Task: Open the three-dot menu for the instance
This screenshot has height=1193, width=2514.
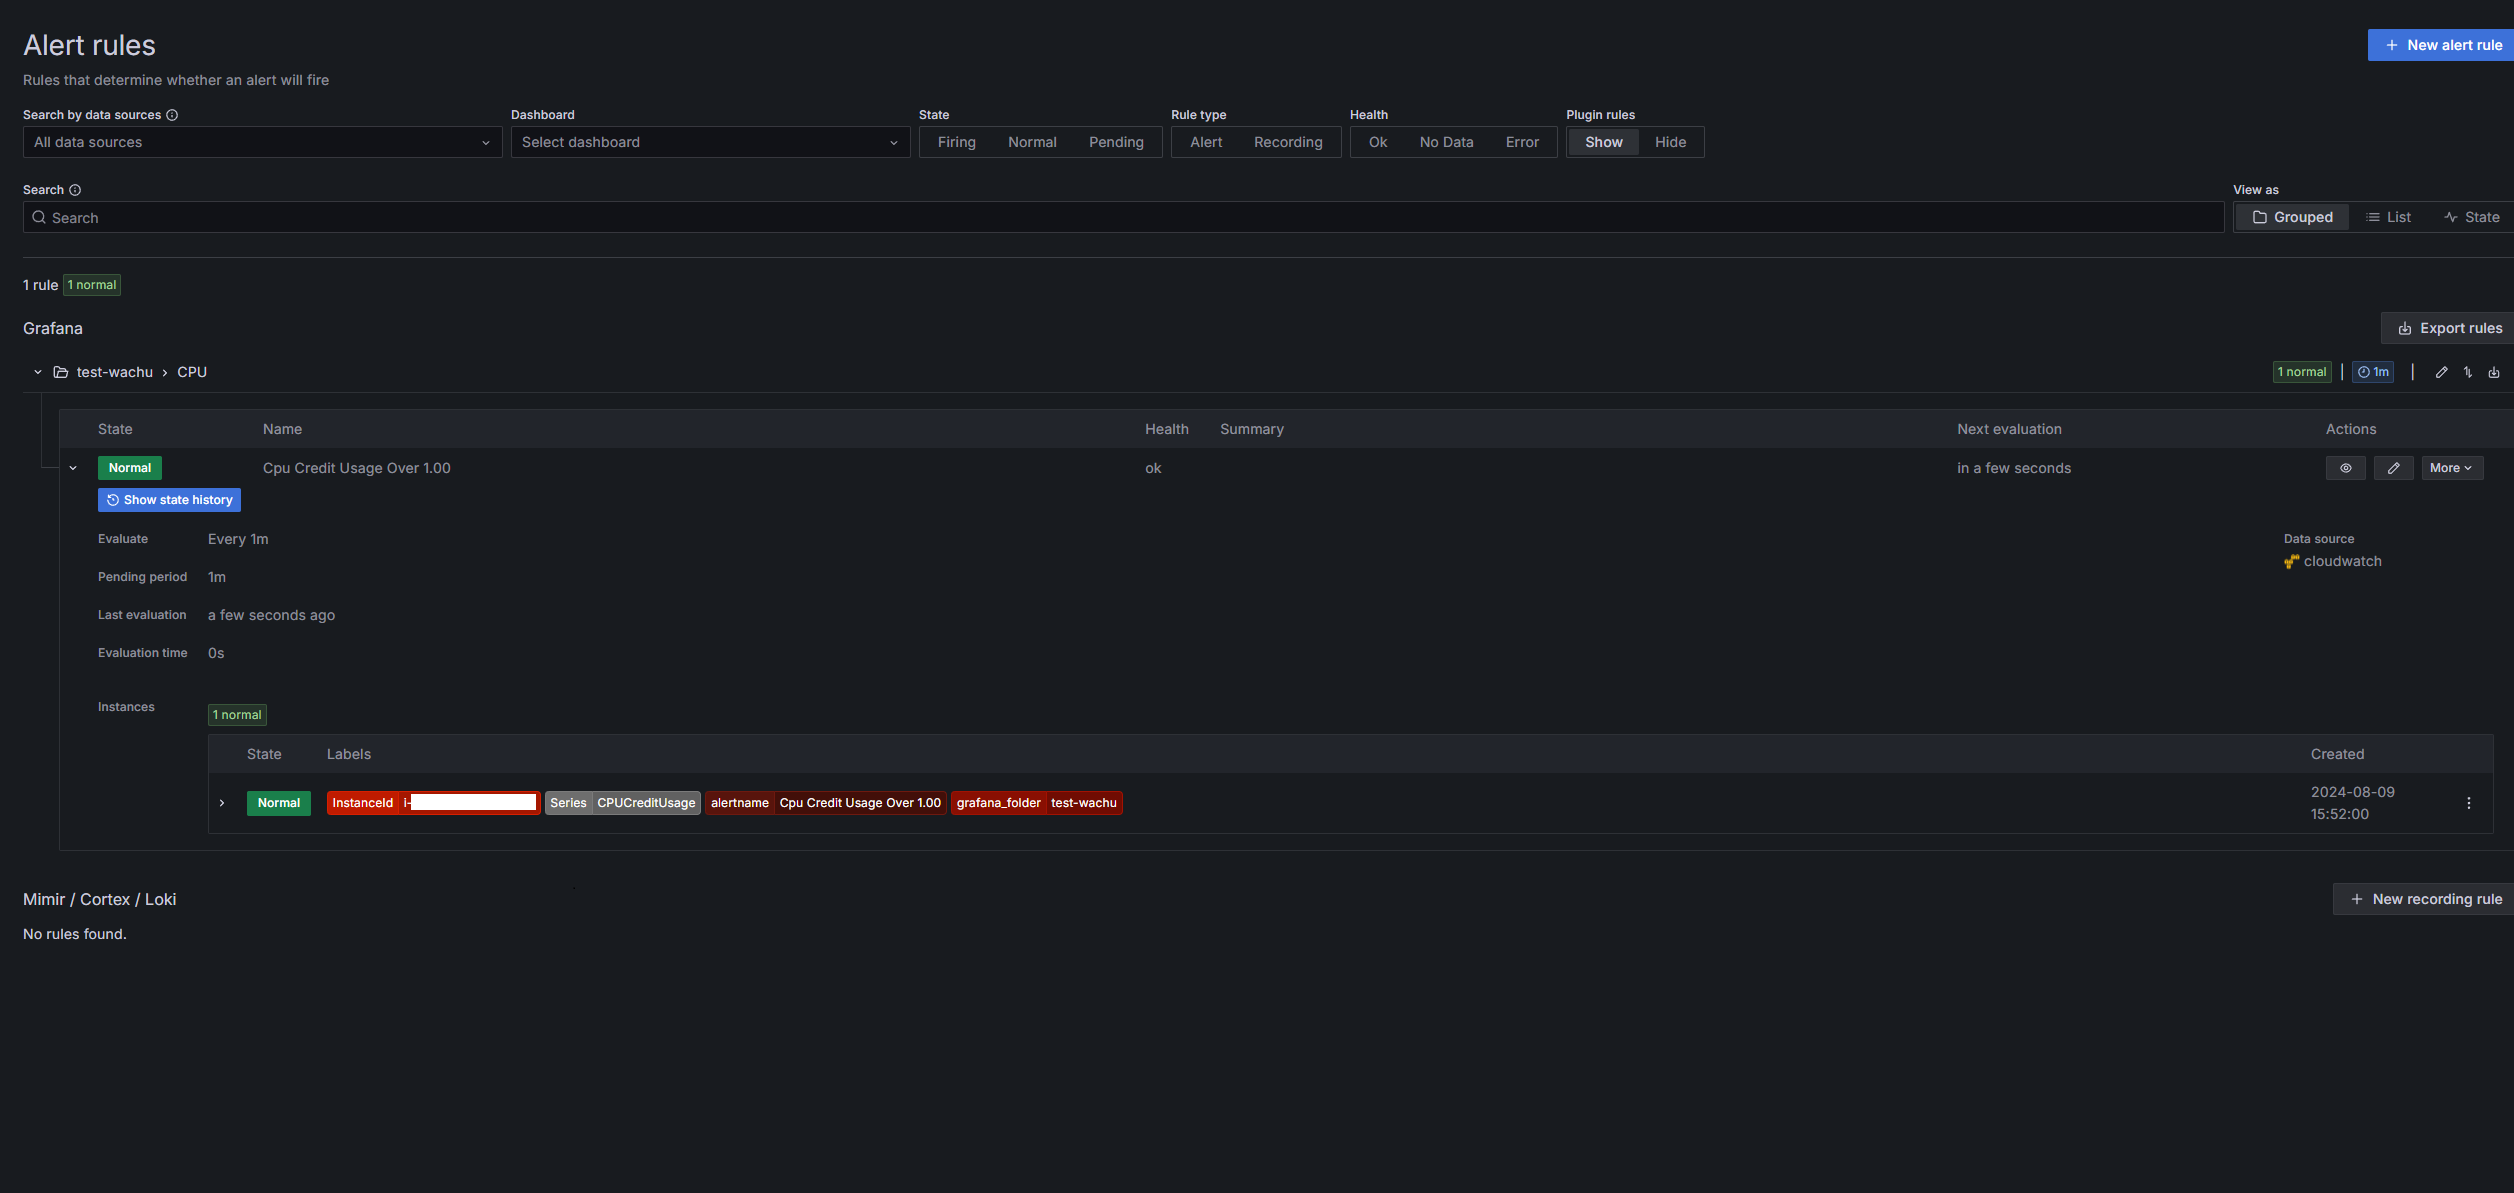Action: [2468, 803]
